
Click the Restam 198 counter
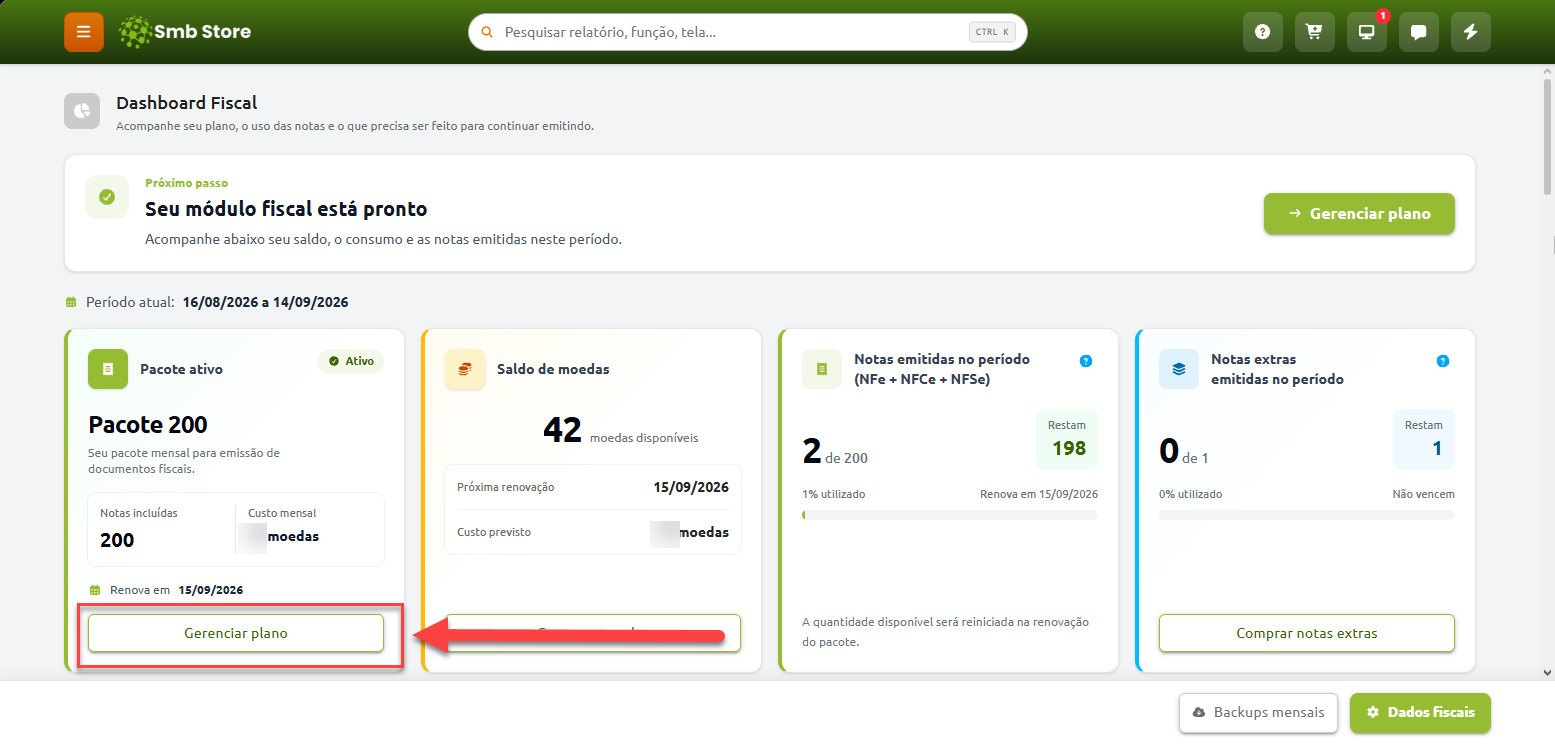(1067, 439)
